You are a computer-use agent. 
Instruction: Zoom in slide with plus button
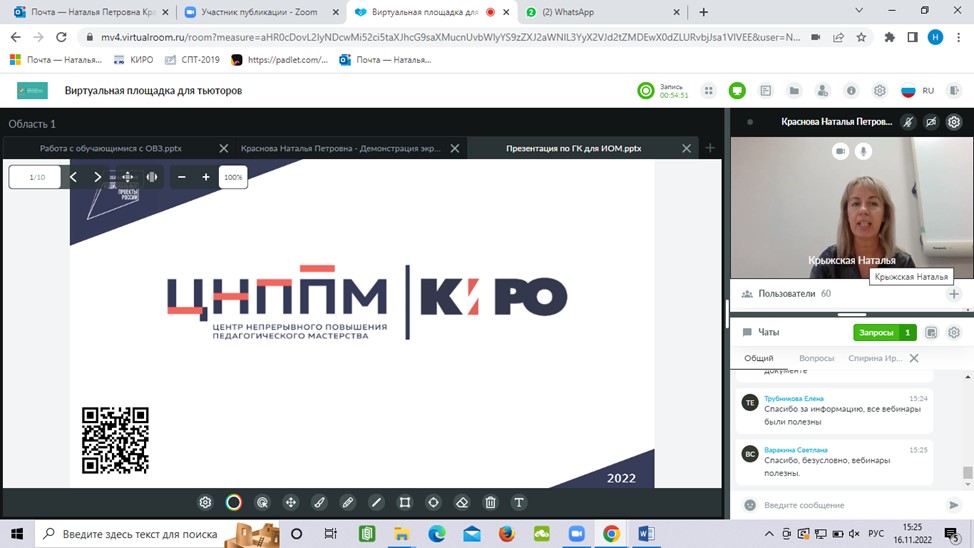point(206,177)
